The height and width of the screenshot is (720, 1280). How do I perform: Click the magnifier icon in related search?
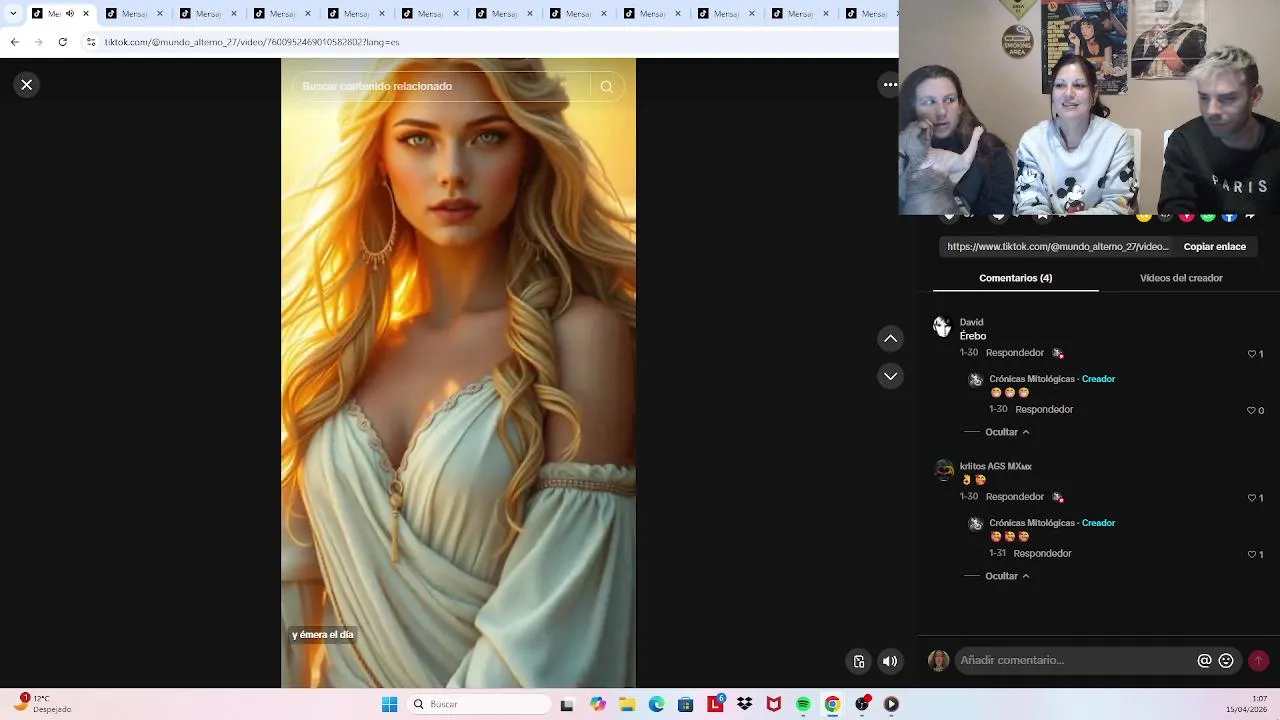click(x=606, y=86)
